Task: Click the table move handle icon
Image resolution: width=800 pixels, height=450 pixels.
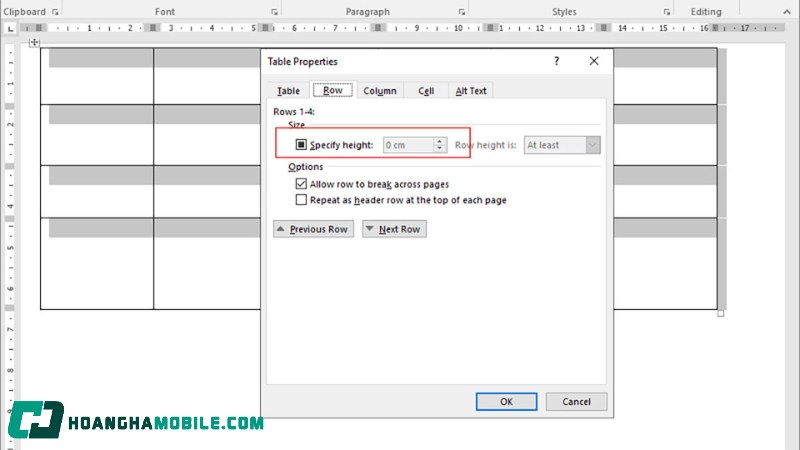Action: (35, 43)
